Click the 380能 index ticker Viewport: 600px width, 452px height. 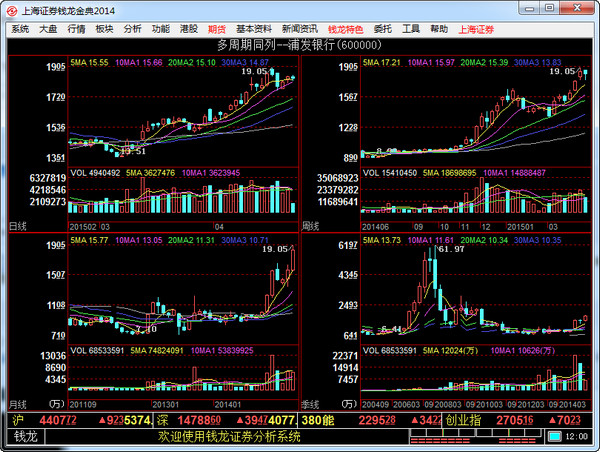(x=371, y=421)
